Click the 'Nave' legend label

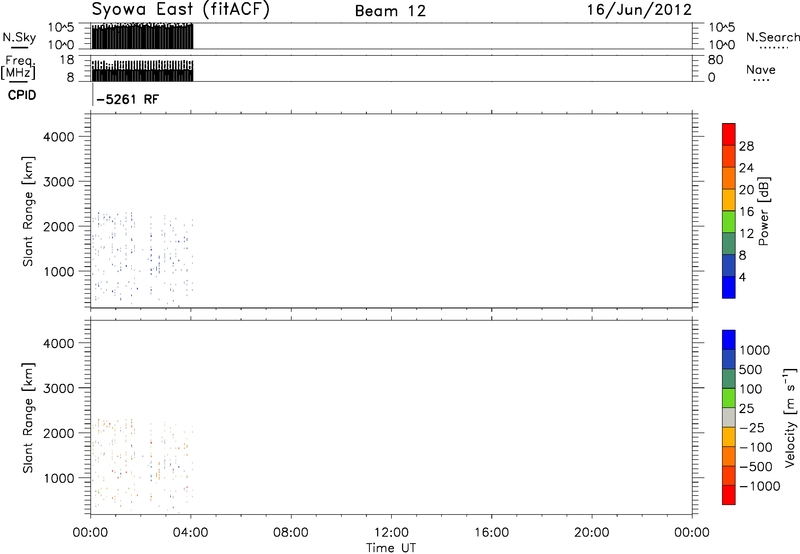(x=760, y=69)
